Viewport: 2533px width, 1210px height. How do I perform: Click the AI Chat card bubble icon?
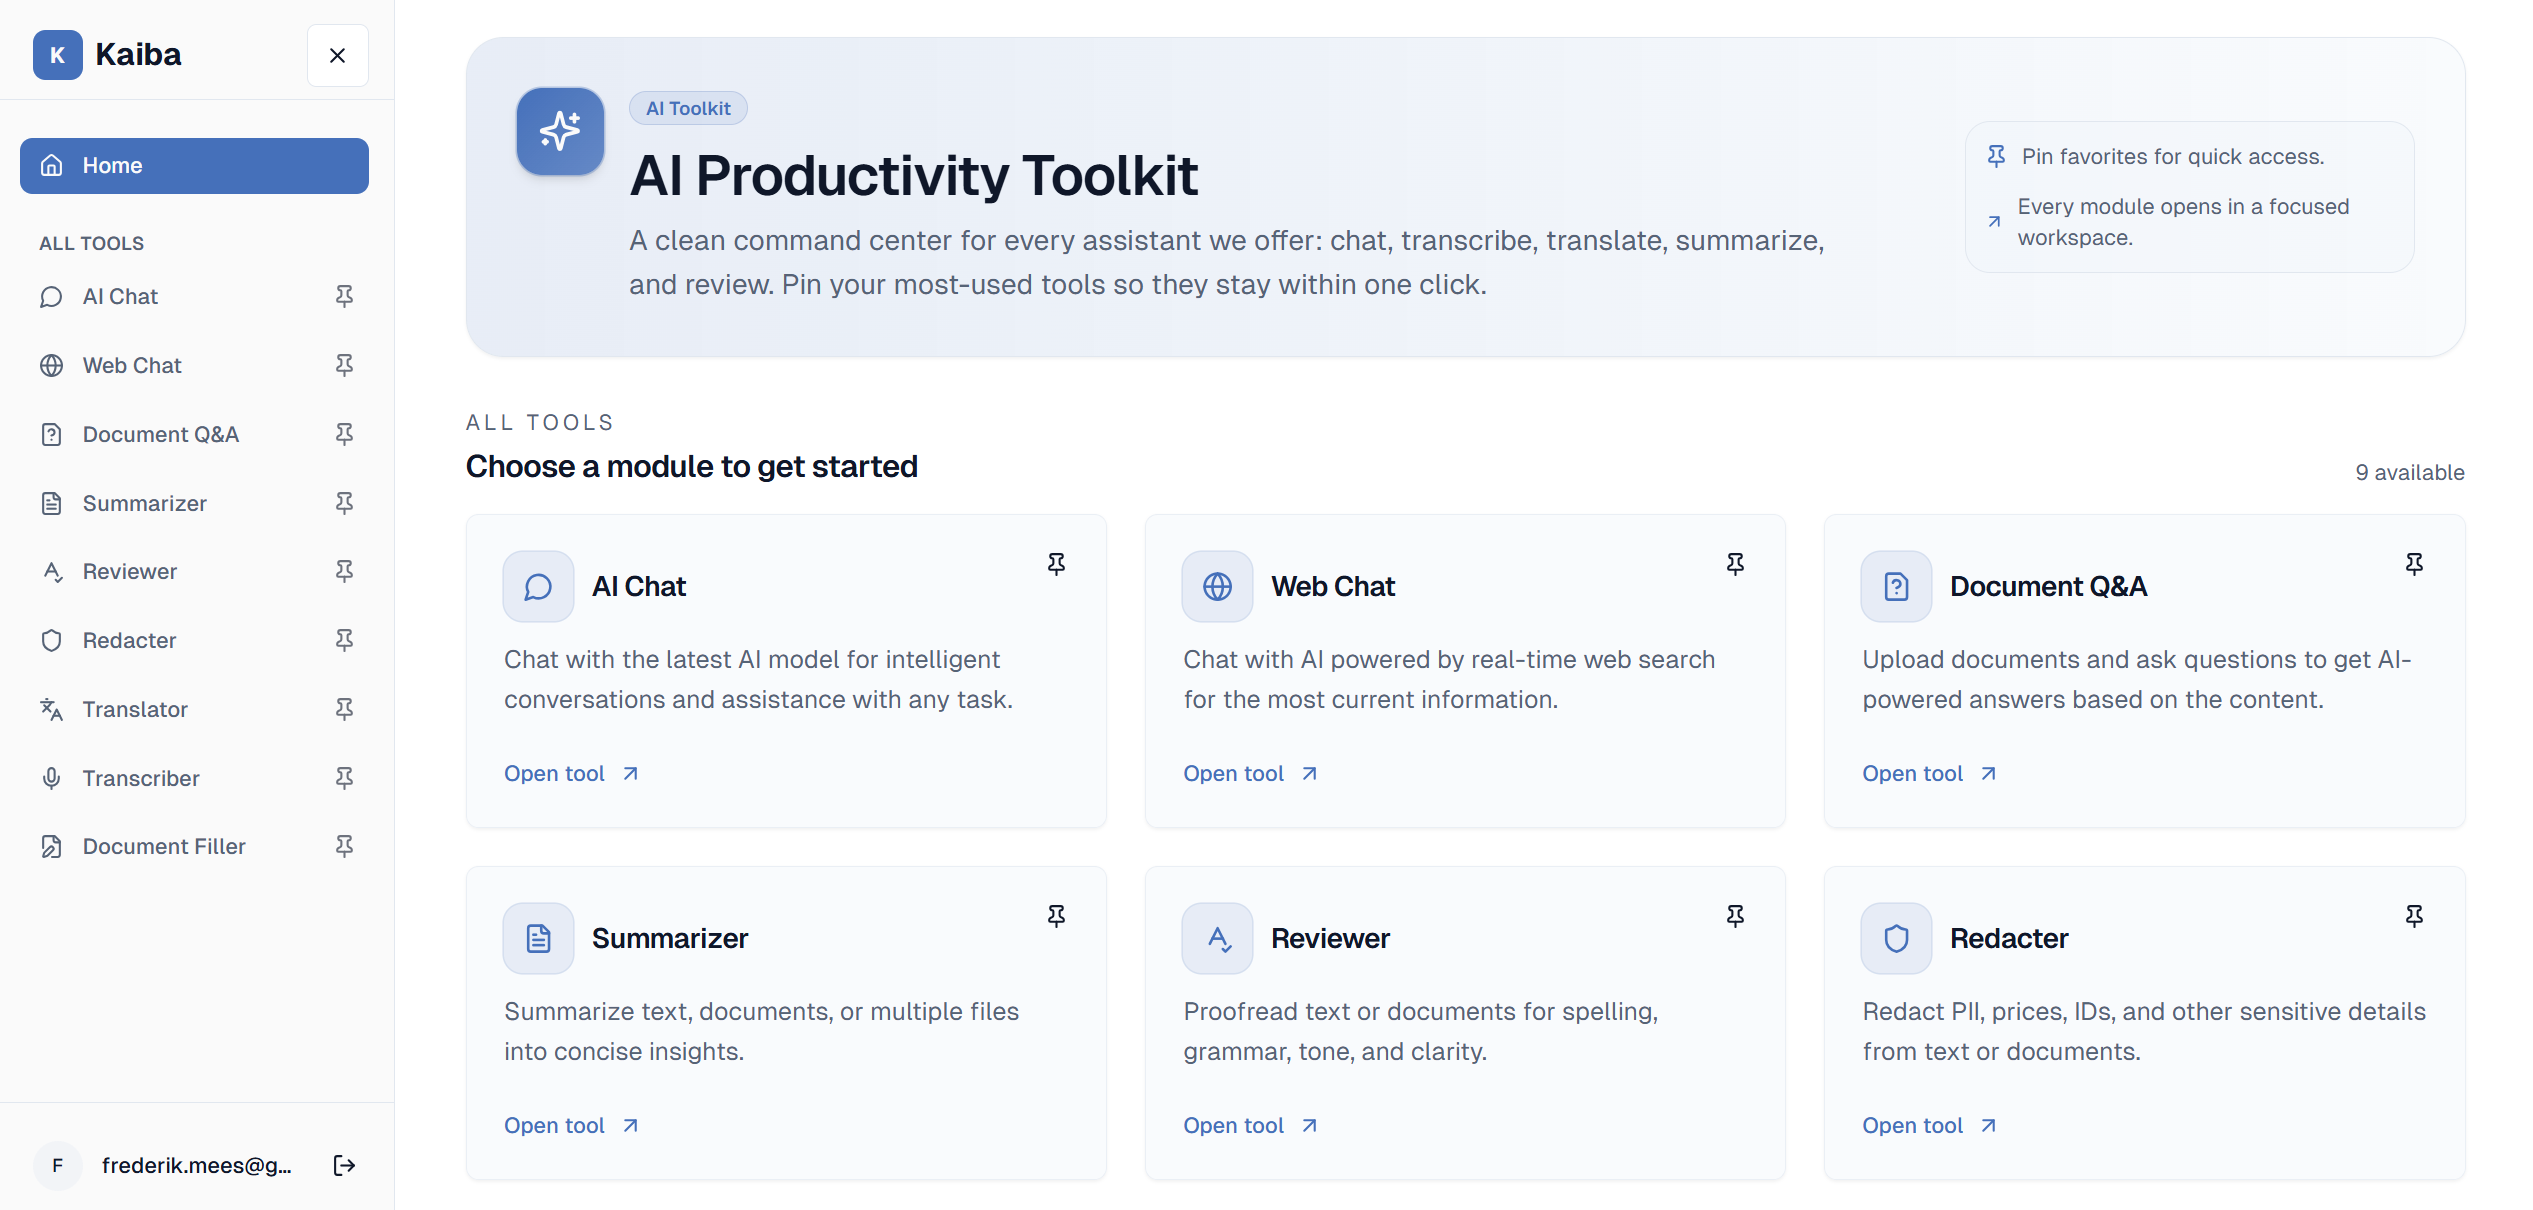pos(538,587)
